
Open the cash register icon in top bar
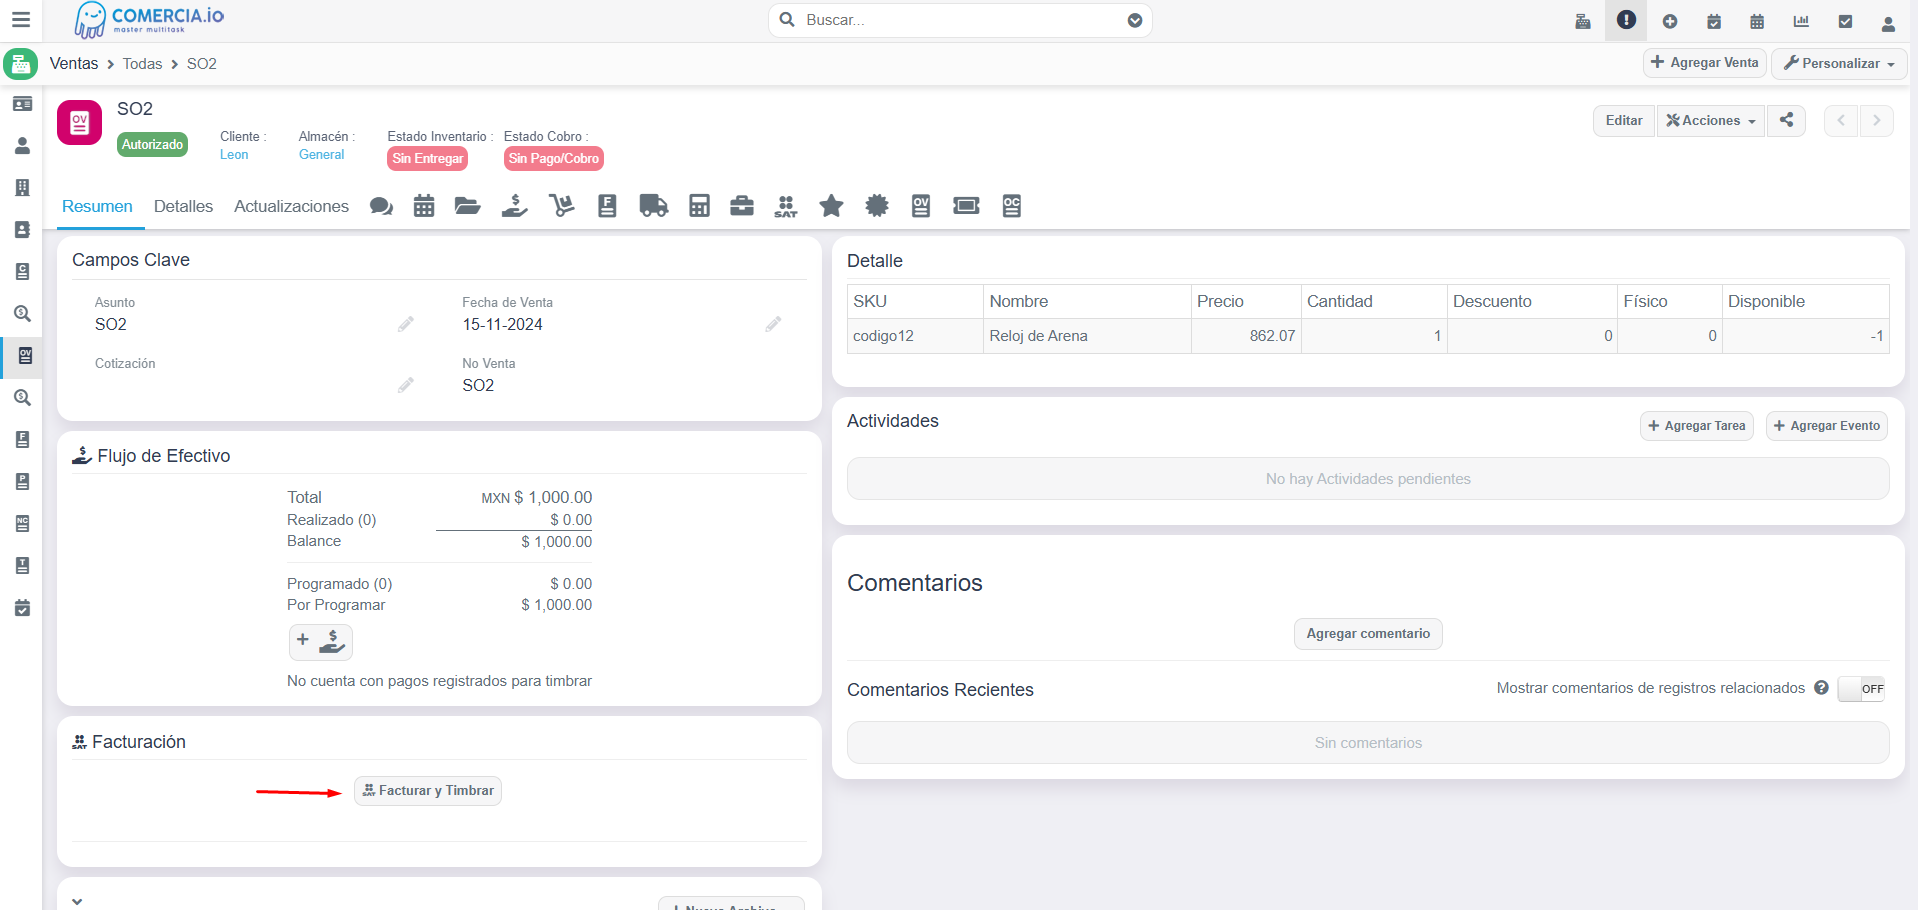(x=1583, y=21)
